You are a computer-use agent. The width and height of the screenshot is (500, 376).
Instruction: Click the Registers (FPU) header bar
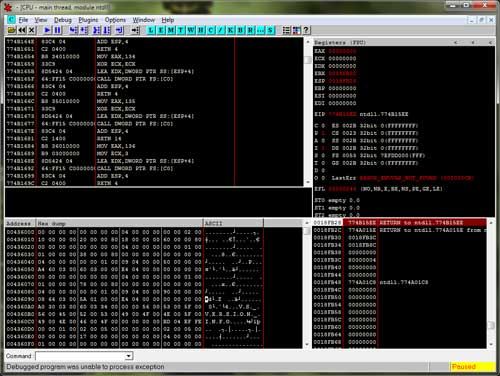[404, 42]
